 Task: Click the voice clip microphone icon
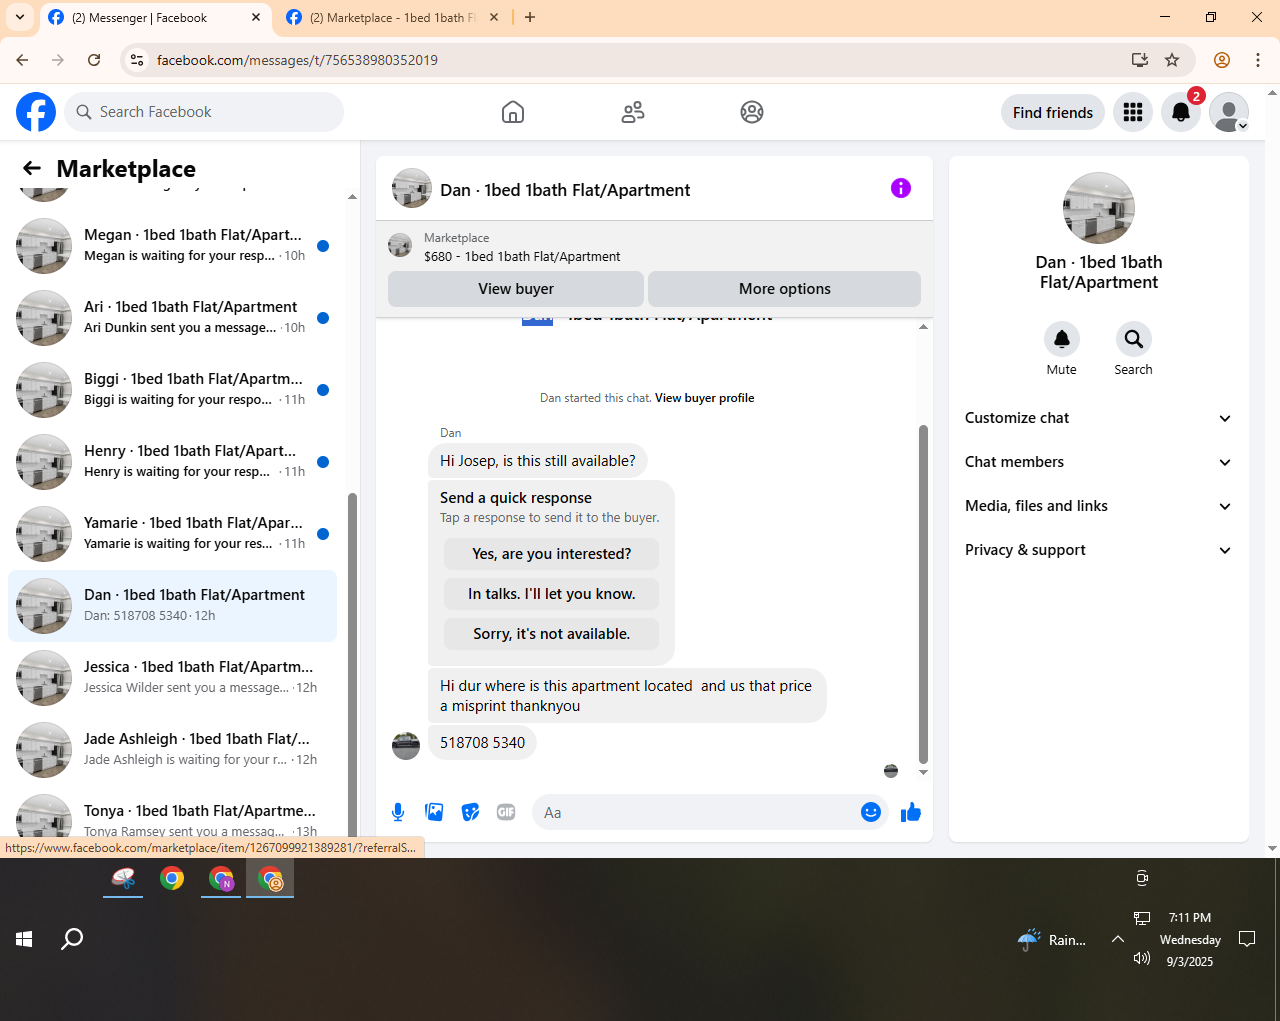click(x=398, y=812)
